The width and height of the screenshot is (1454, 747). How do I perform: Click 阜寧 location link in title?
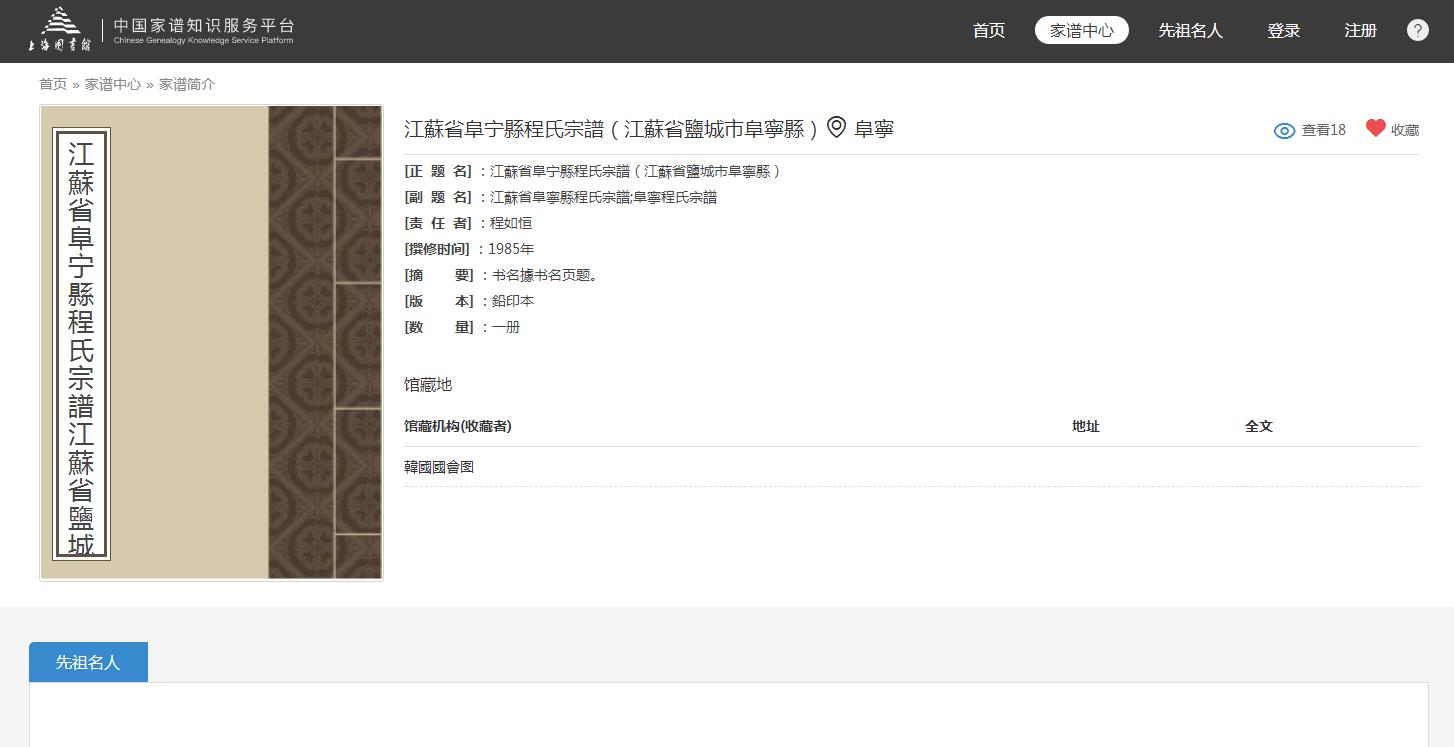click(x=874, y=128)
